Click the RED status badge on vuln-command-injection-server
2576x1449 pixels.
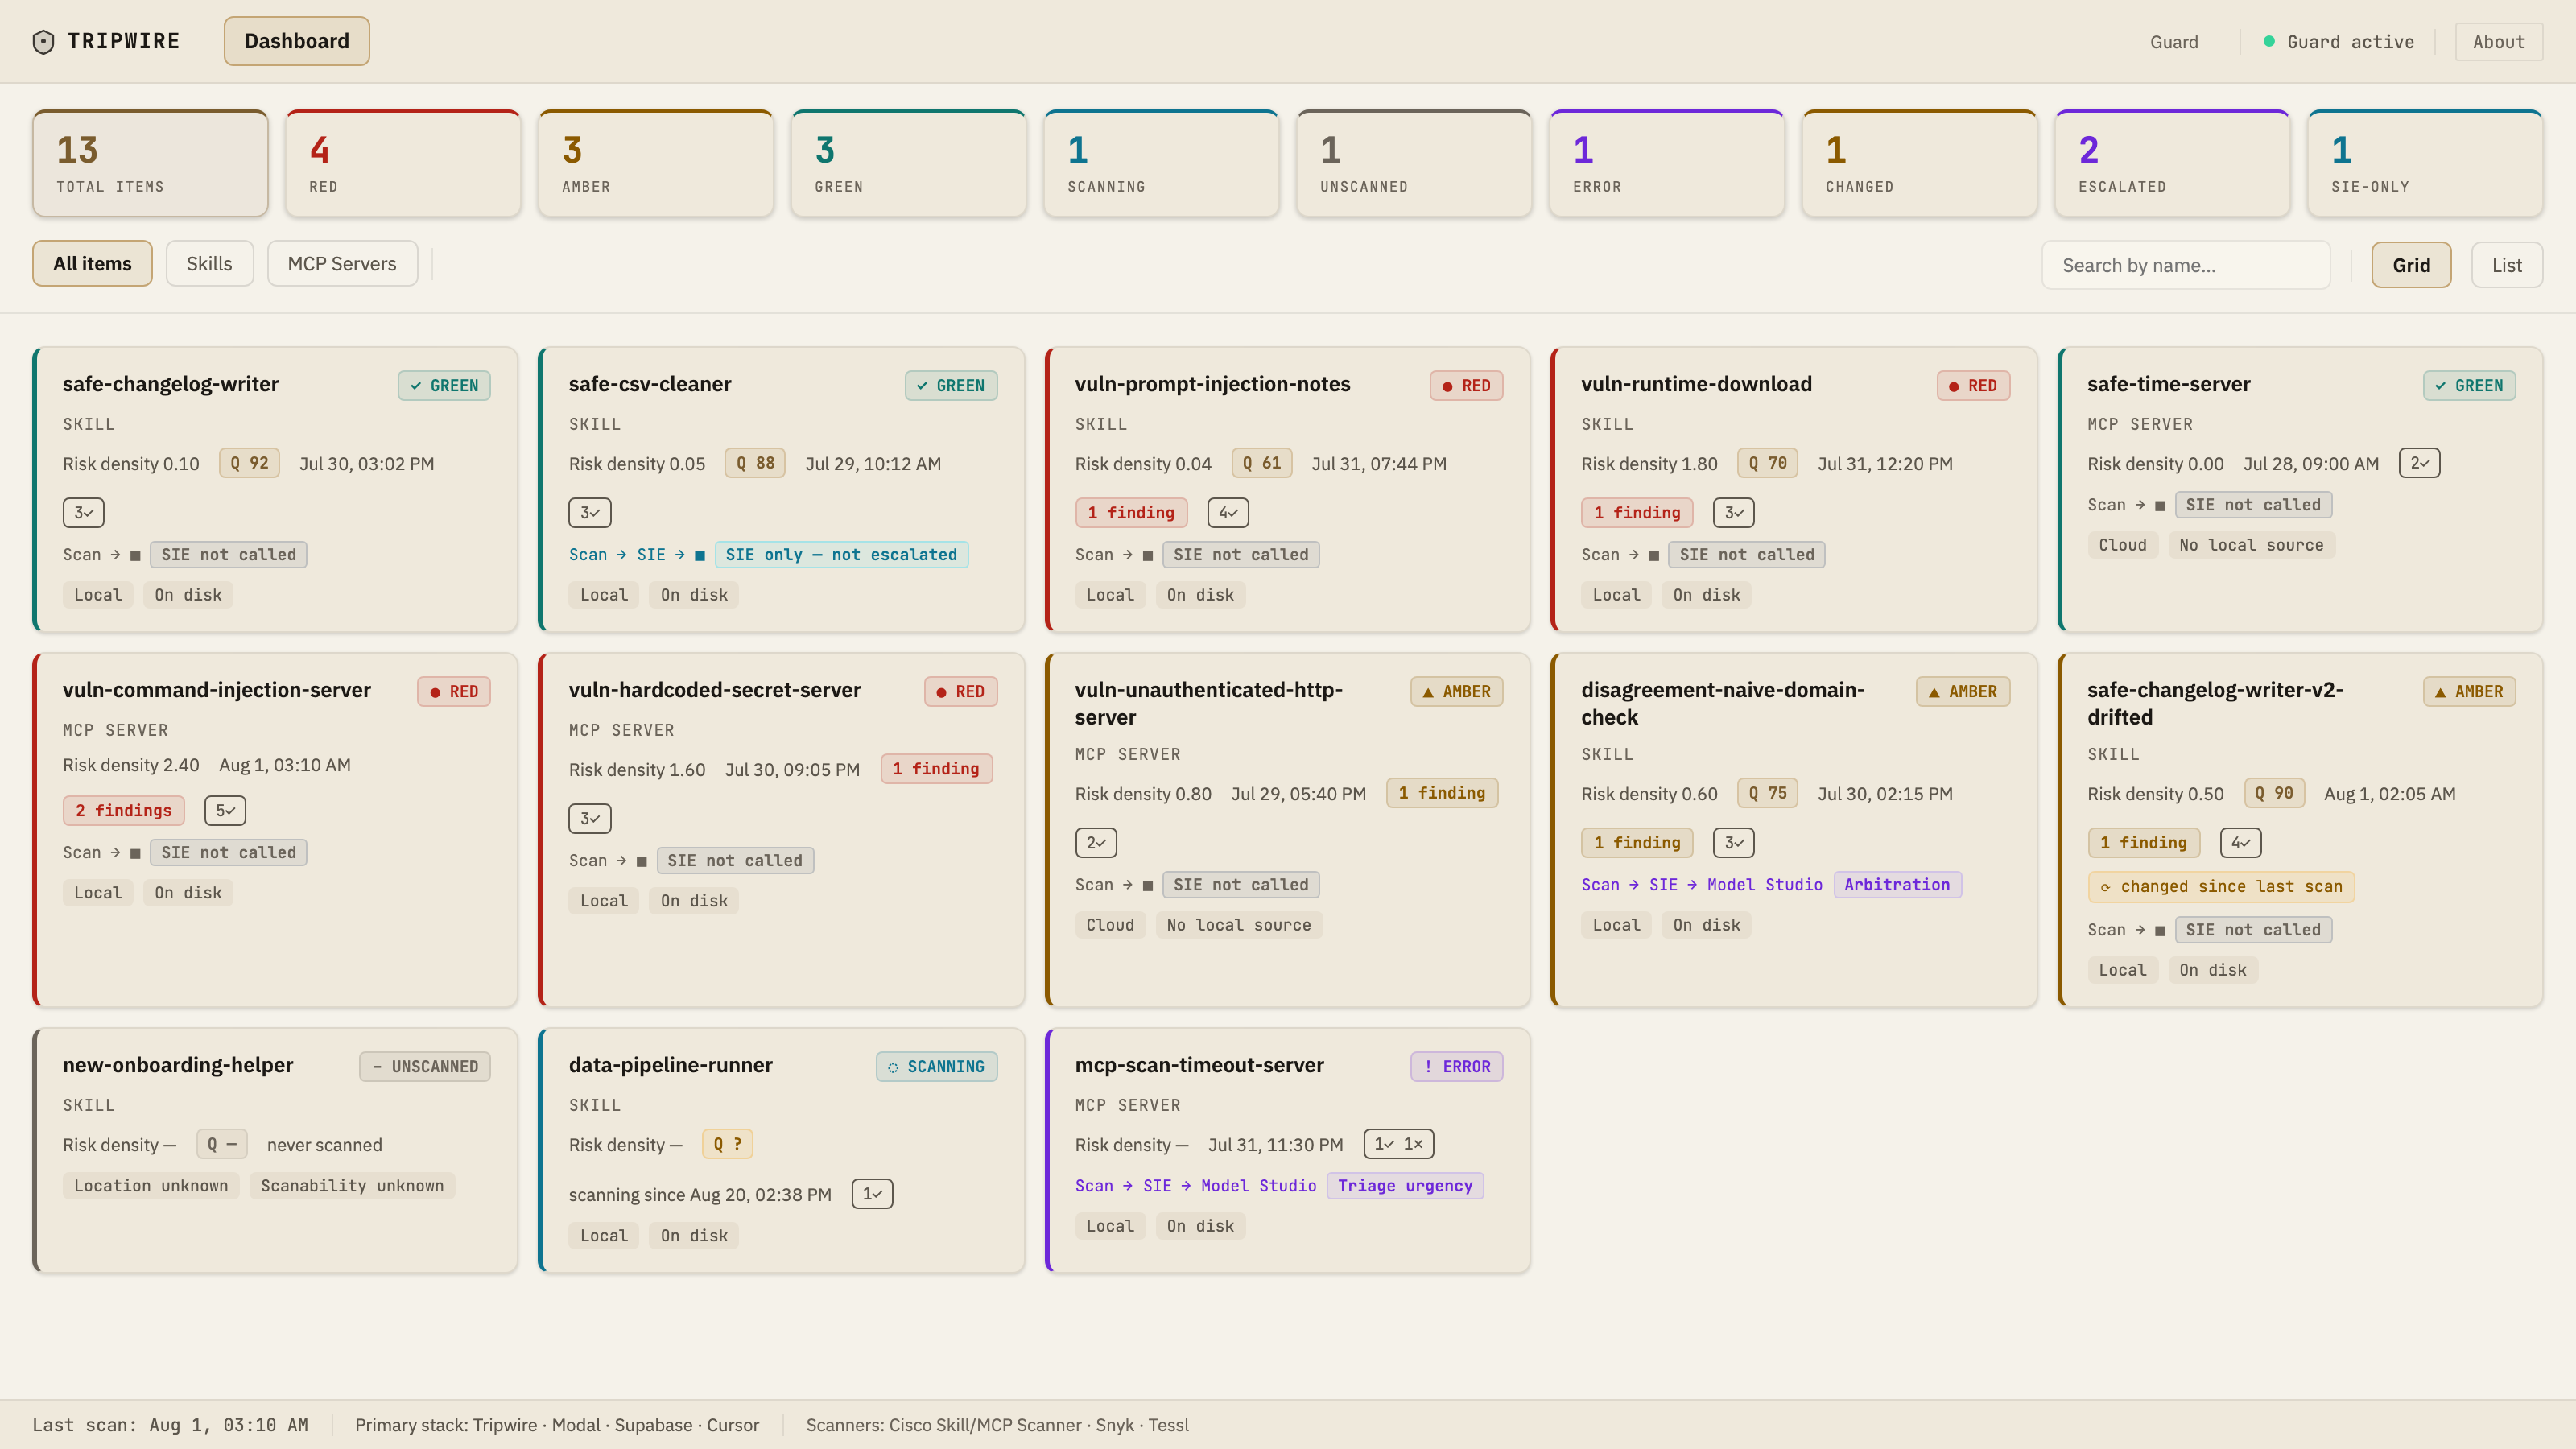tap(454, 692)
